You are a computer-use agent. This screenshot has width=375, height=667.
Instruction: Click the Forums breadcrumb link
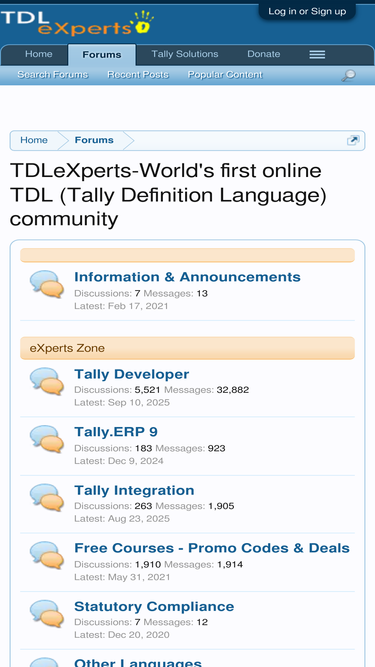tap(94, 140)
